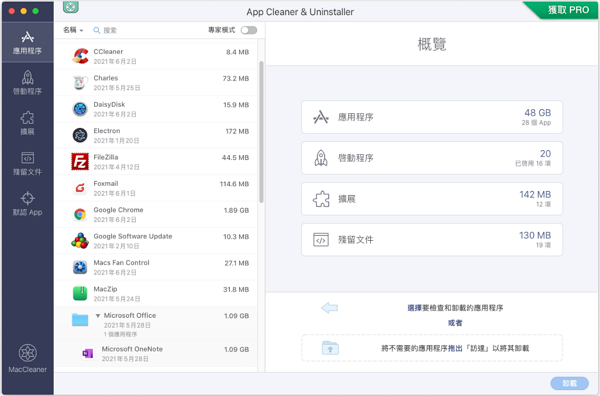Click the Microsoft OneNote row name

pyautogui.click(x=132, y=349)
